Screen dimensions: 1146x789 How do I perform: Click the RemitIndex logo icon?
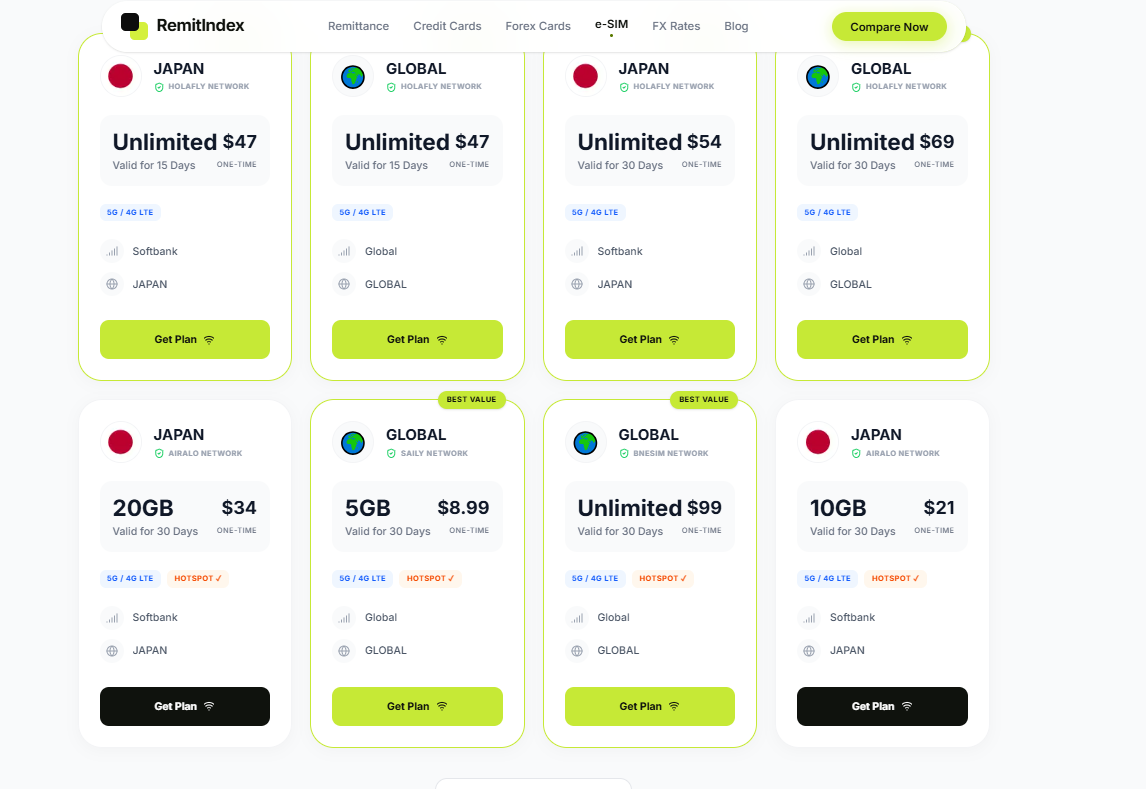click(134, 26)
